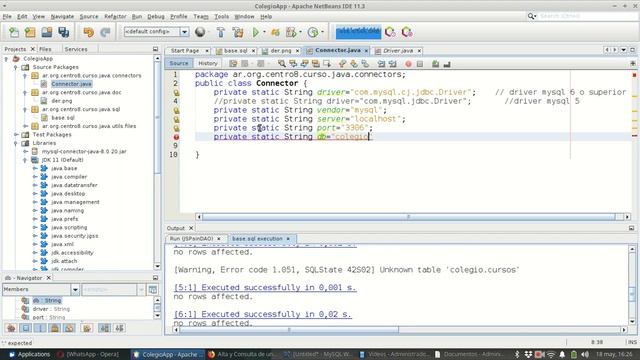Collapse the Libraries node

click(16, 143)
